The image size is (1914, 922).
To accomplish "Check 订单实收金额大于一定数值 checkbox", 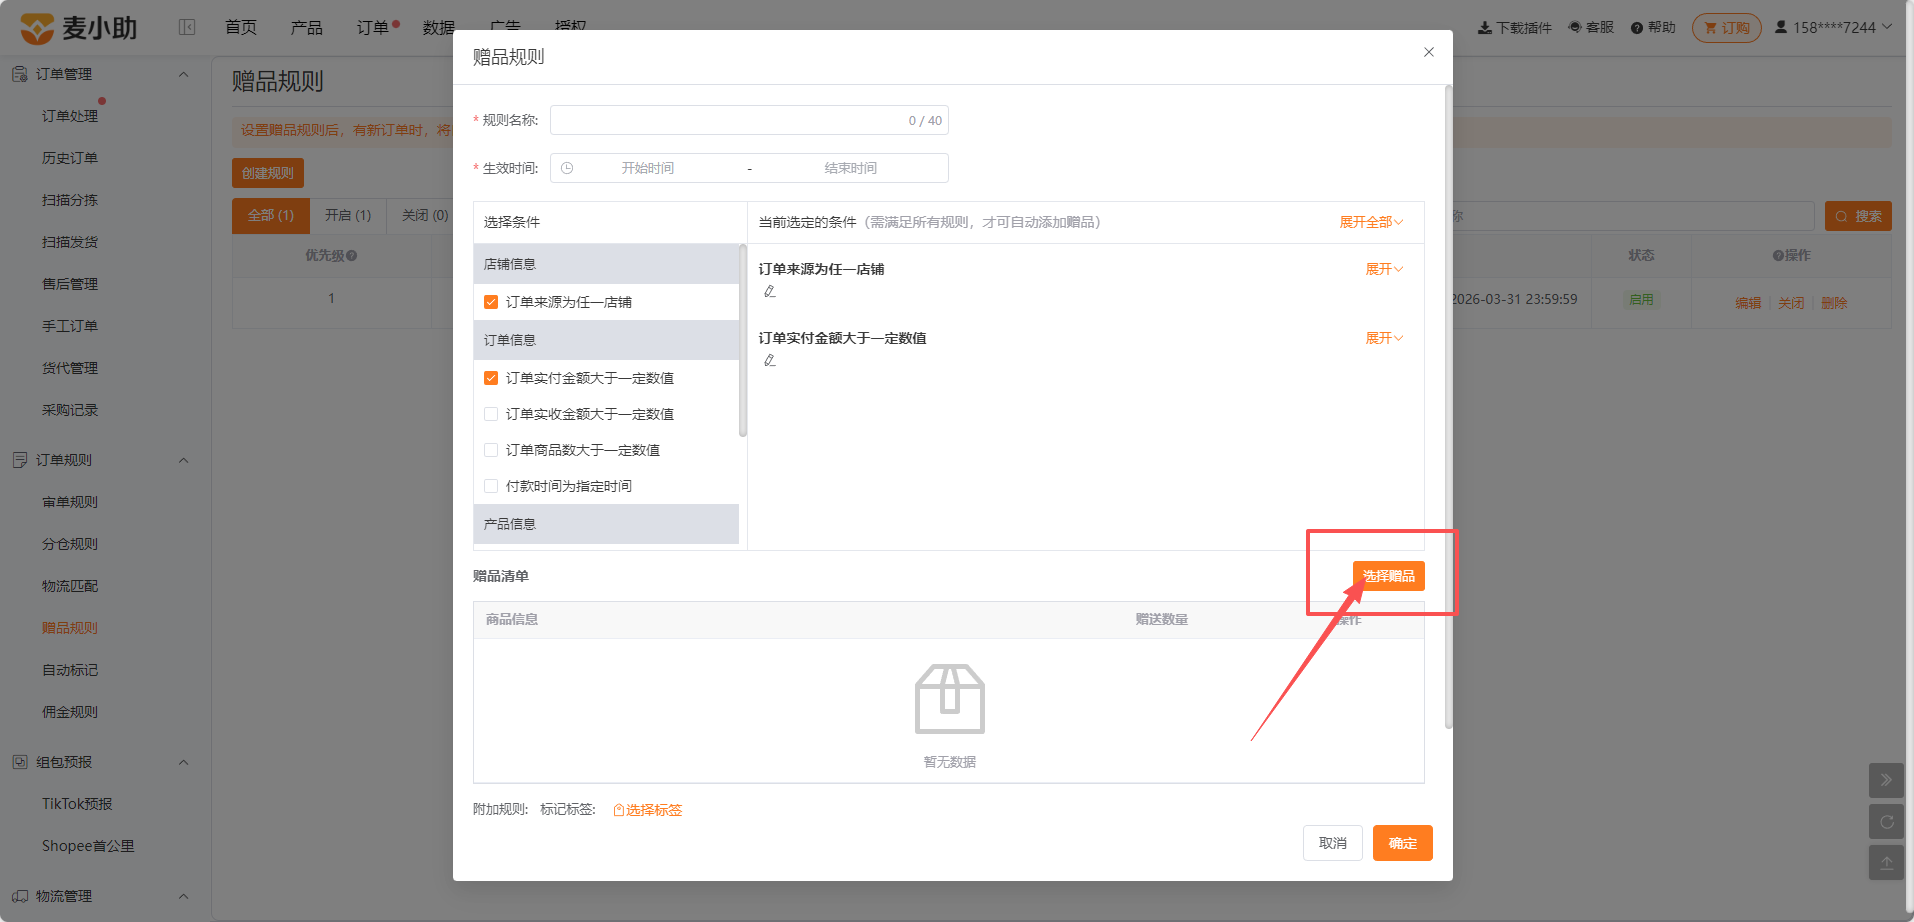I will click(x=491, y=414).
